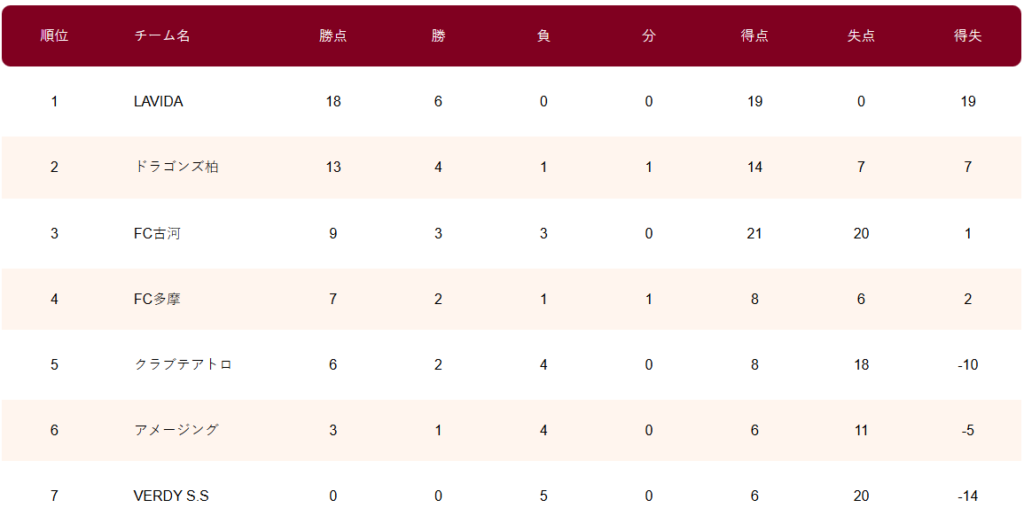Click クラブテアトロ's -10 goal difference
This screenshot has width=1024, height=531.
(x=968, y=364)
